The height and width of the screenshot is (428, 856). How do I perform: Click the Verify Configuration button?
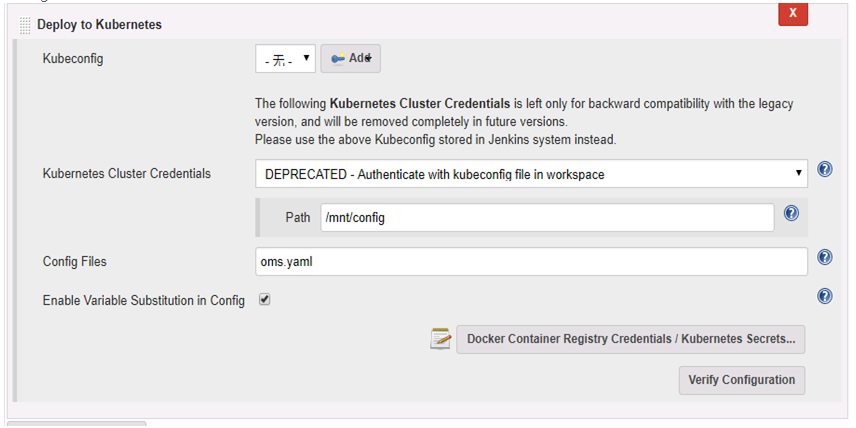(741, 380)
